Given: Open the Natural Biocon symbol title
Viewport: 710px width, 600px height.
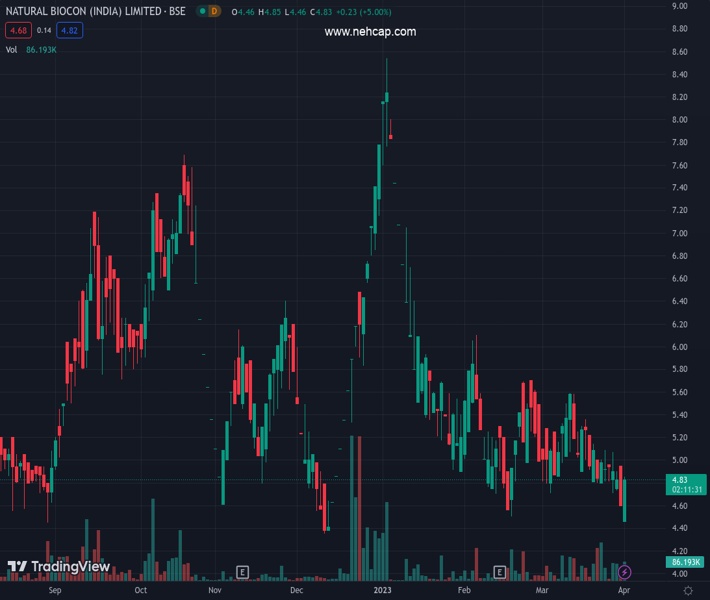Looking at the screenshot, I should tap(97, 12).
